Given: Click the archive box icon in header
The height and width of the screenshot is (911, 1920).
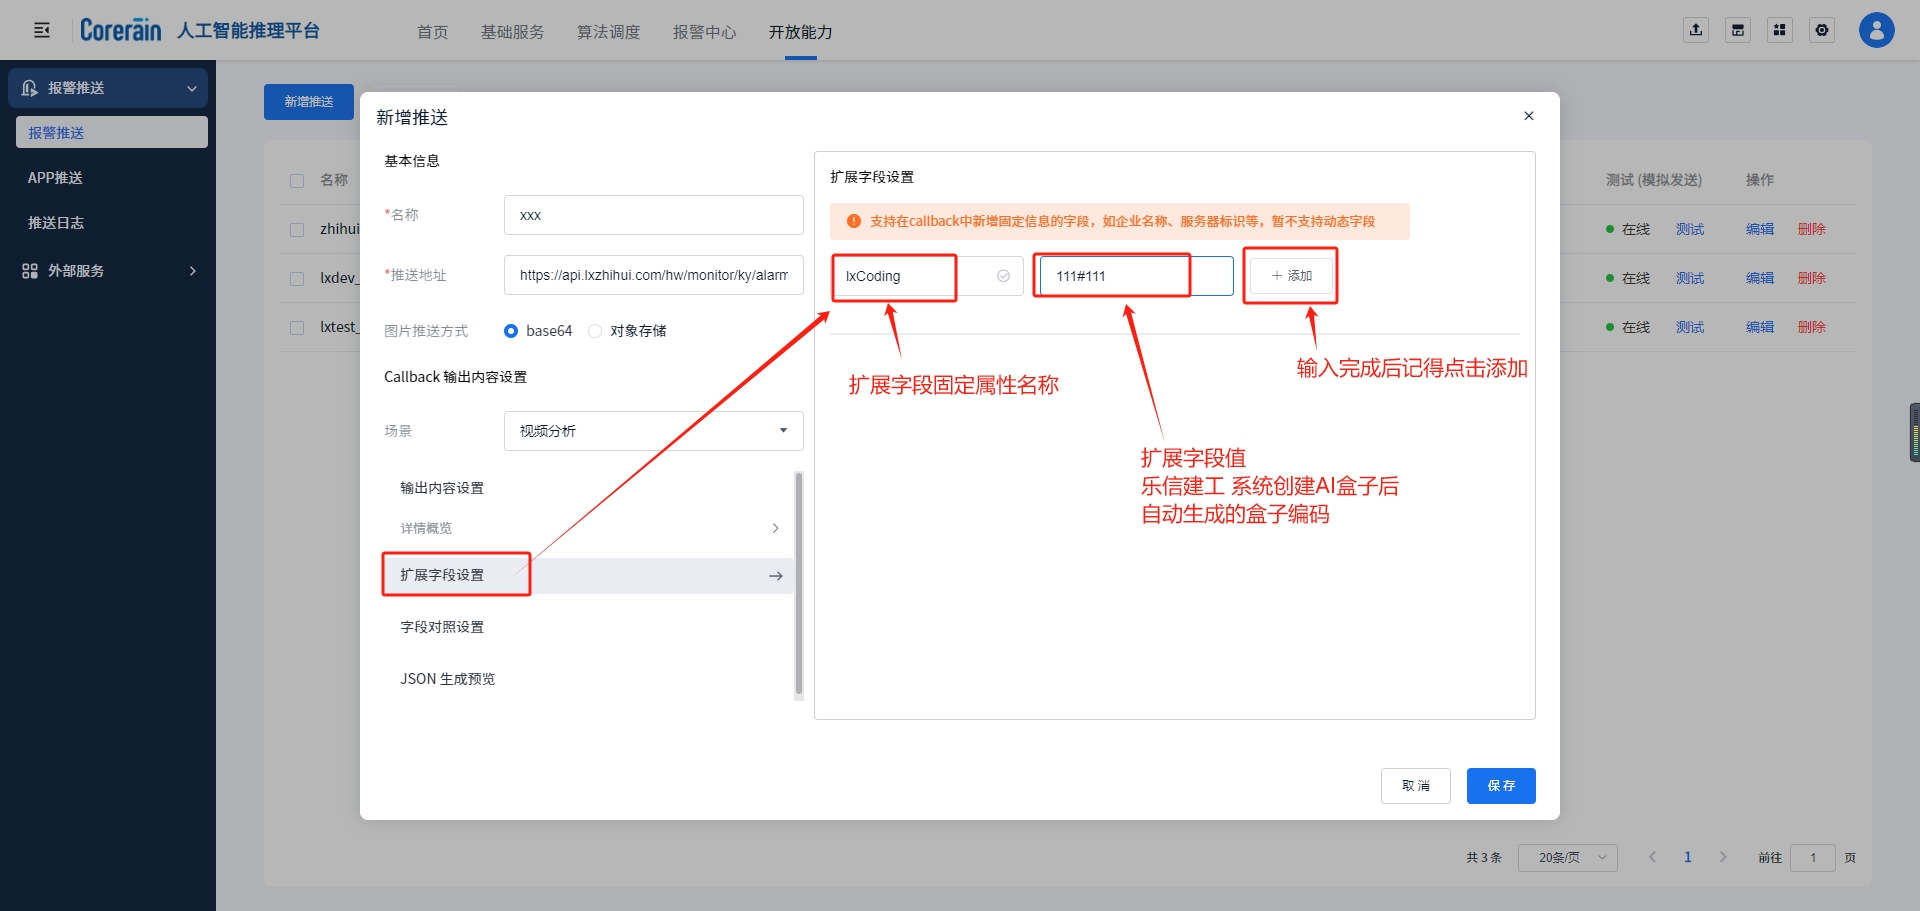Looking at the screenshot, I should pos(1738,30).
